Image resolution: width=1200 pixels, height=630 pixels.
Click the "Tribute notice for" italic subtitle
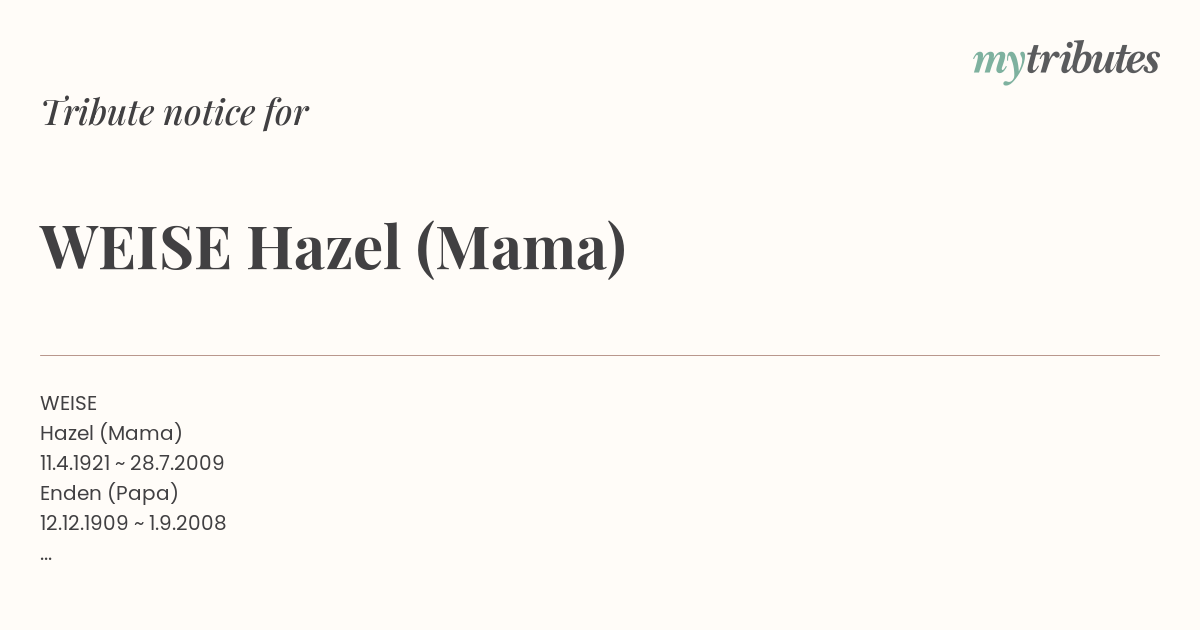point(175,112)
